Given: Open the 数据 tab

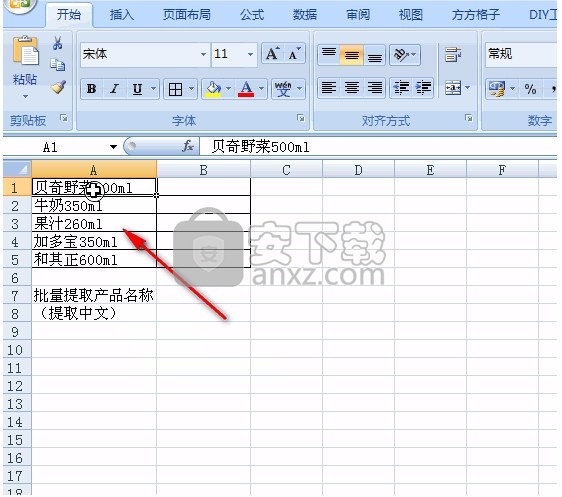Looking at the screenshot, I should [305, 15].
